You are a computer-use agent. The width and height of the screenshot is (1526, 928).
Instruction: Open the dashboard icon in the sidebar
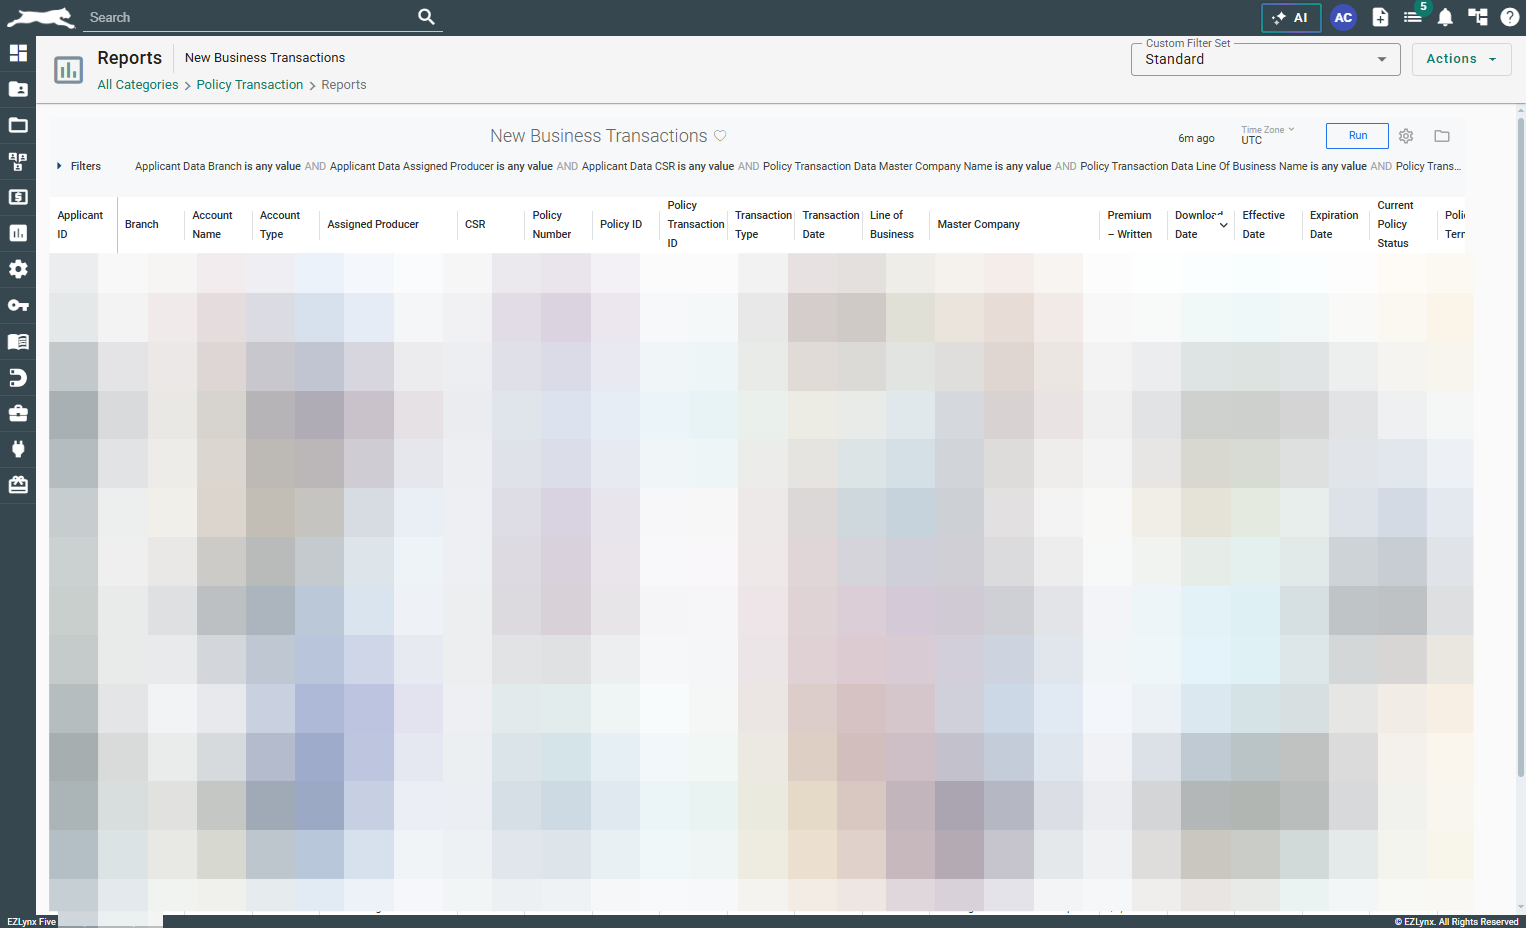[18, 53]
